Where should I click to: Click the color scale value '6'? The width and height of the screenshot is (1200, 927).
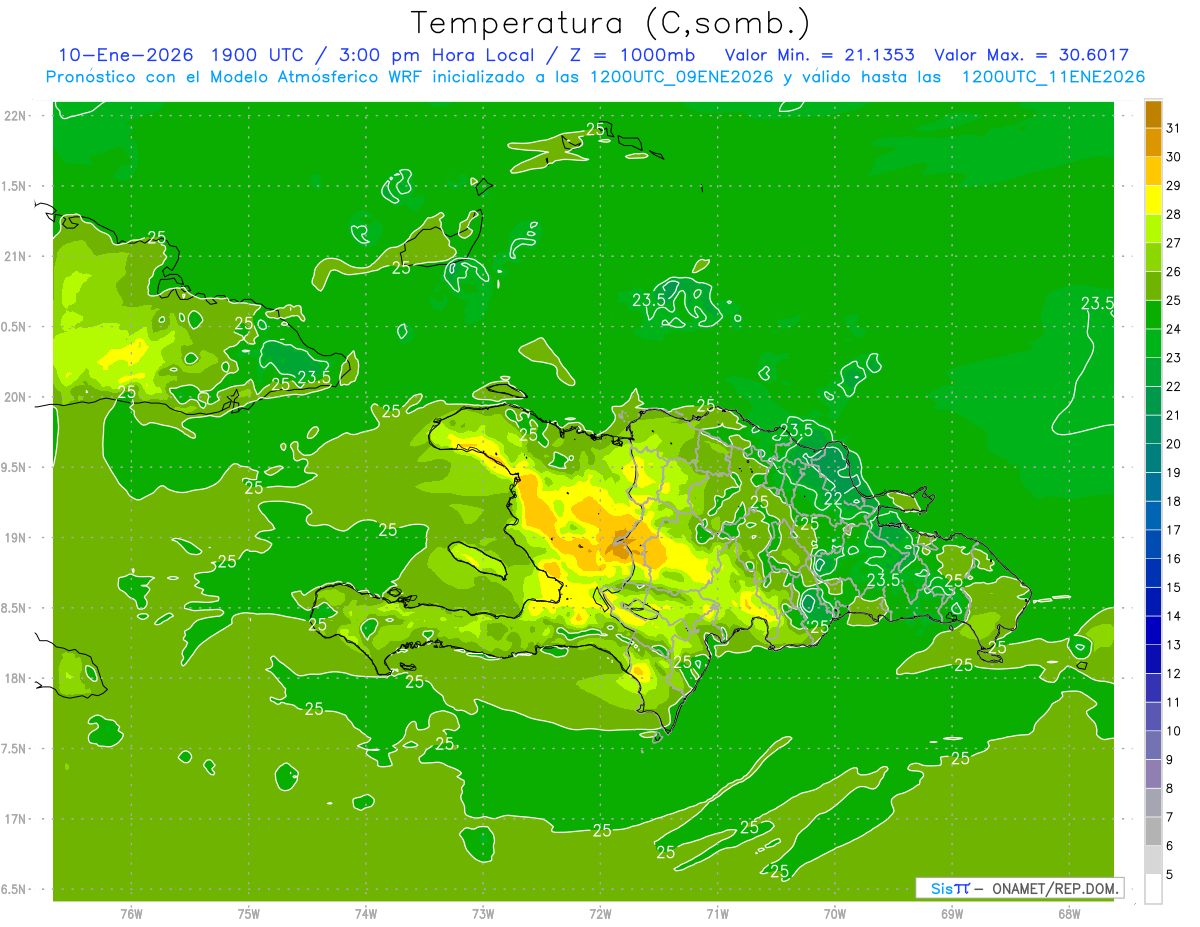pyautogui.click(x=1170, y=846)
